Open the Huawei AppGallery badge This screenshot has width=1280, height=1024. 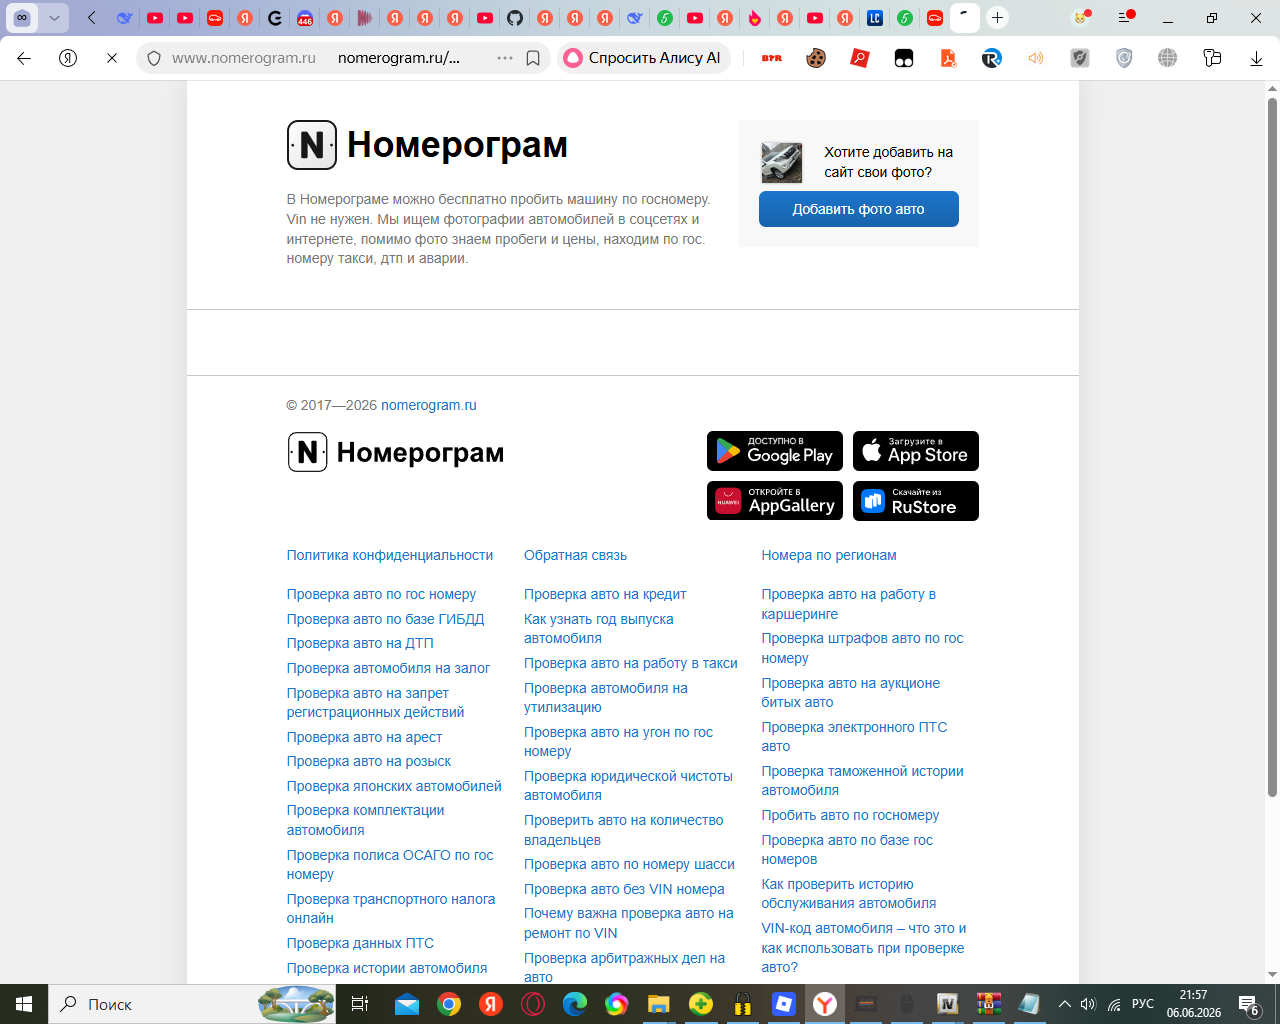(x=775, y=501)
